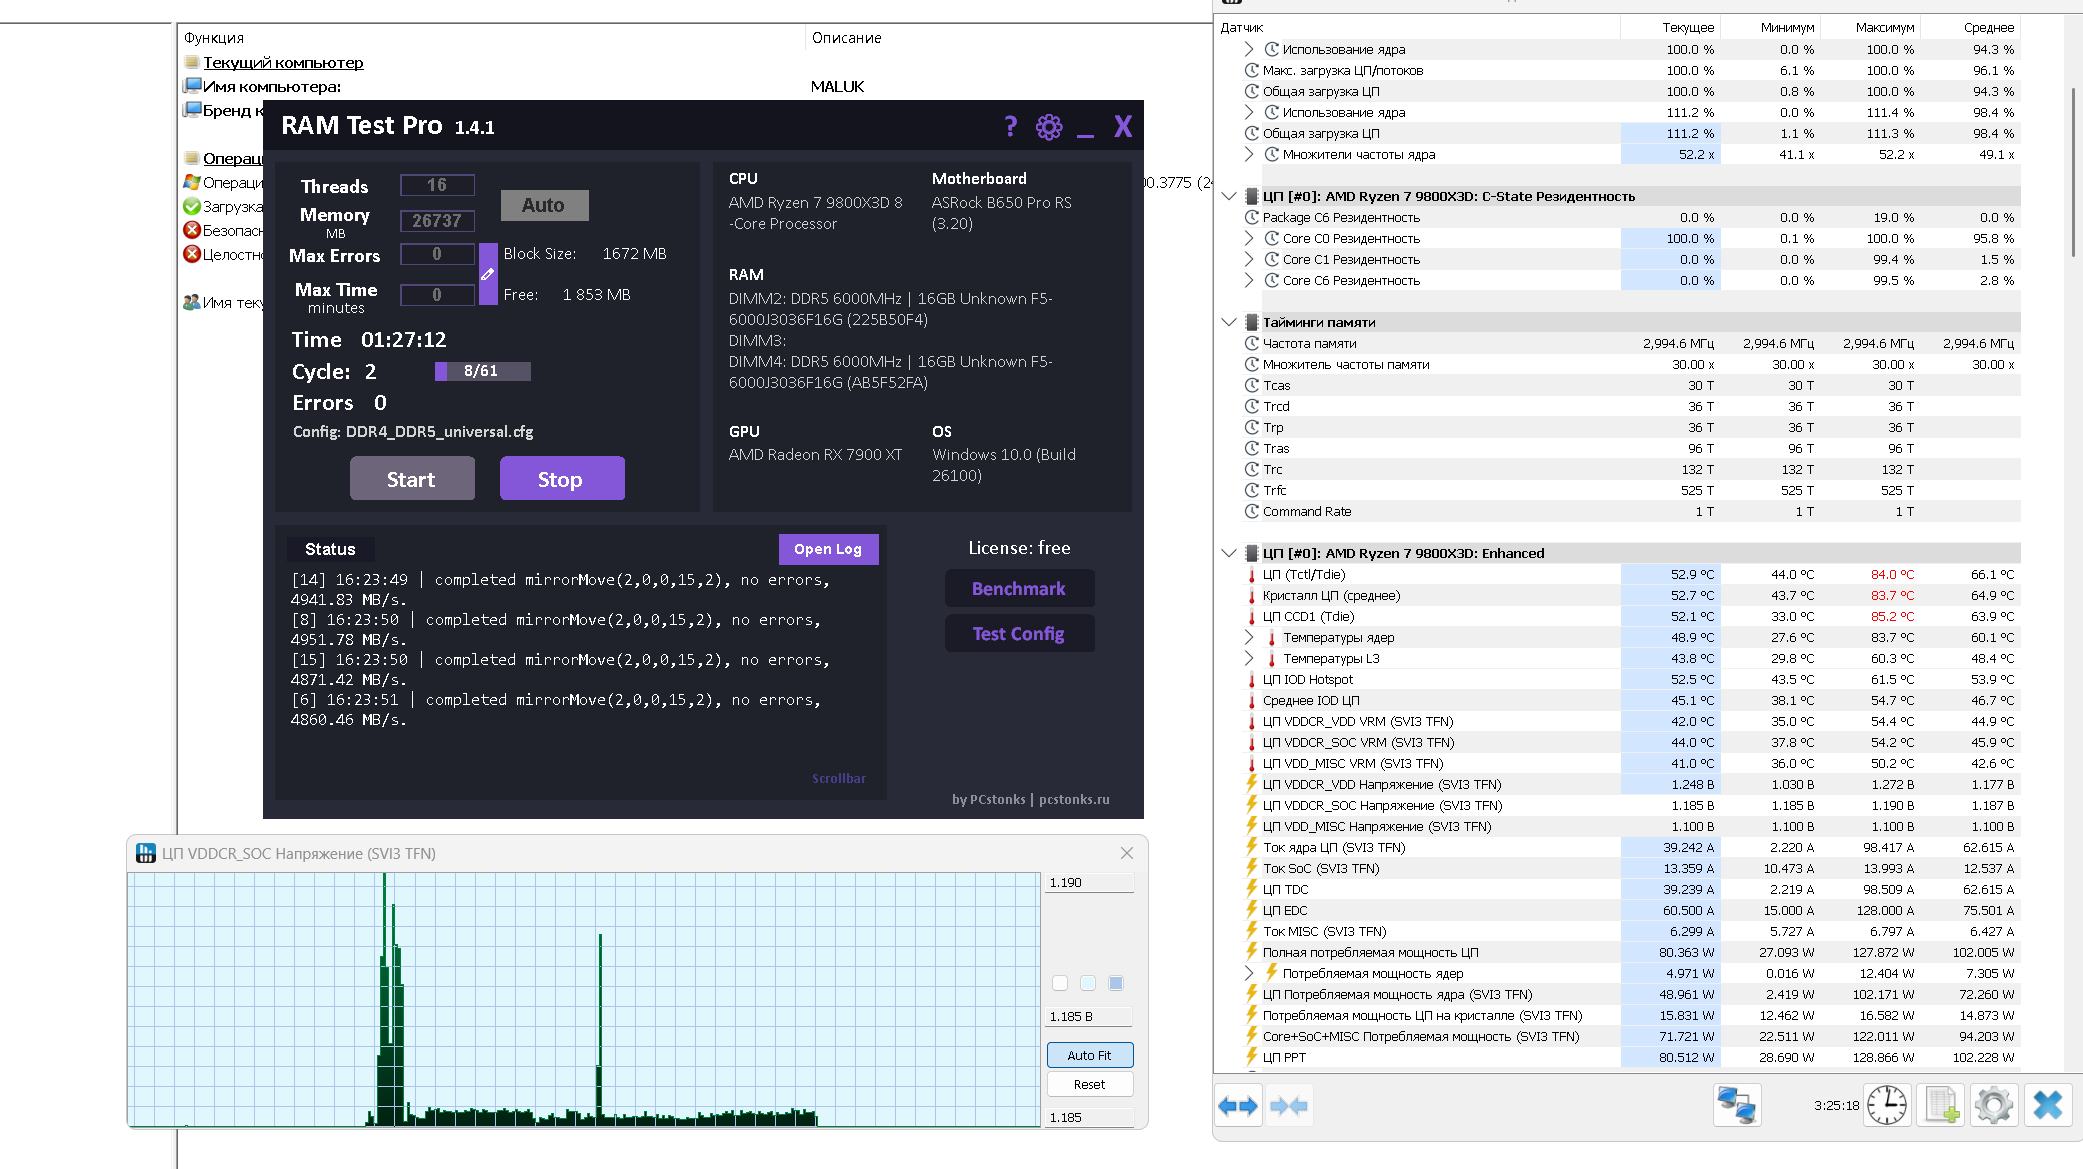Image resolution: width=2083 pixels, height=1169 pixels.
Task: Click the log file with plus icon
Action: (x=1941, y=1106)
